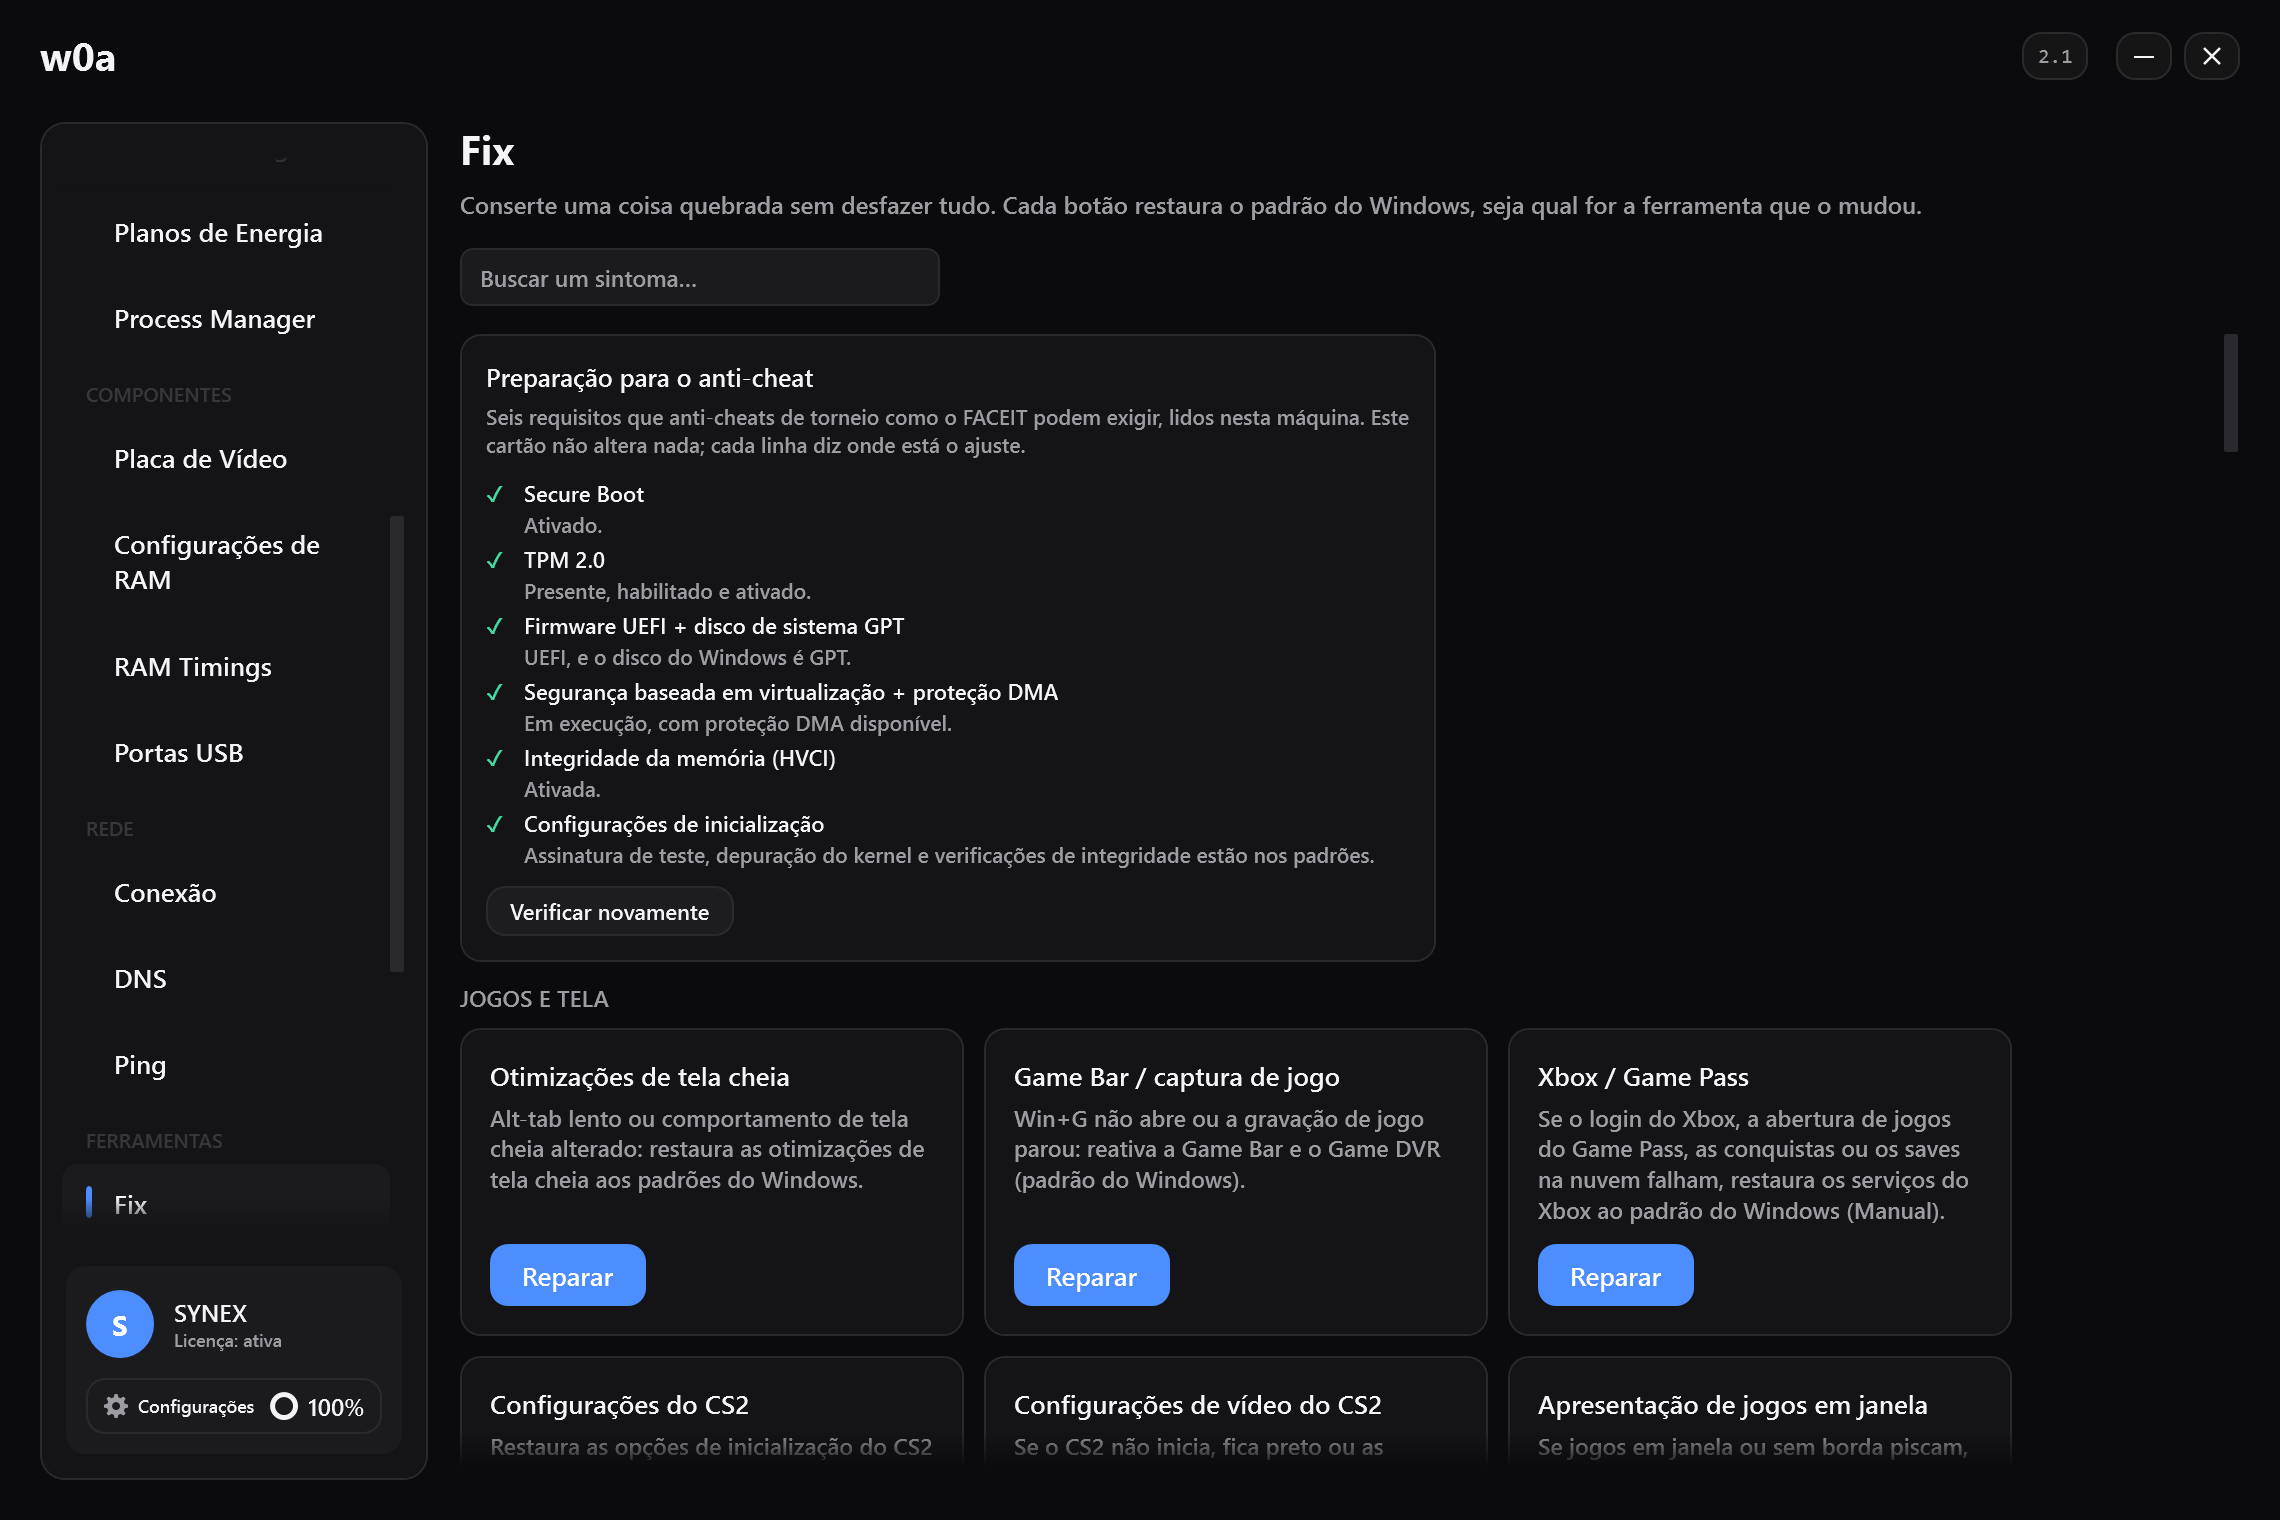Viewport: 2280px width, 1520px height.
Task: Open the Conexão network page
Action: click(x=165, y=893)
